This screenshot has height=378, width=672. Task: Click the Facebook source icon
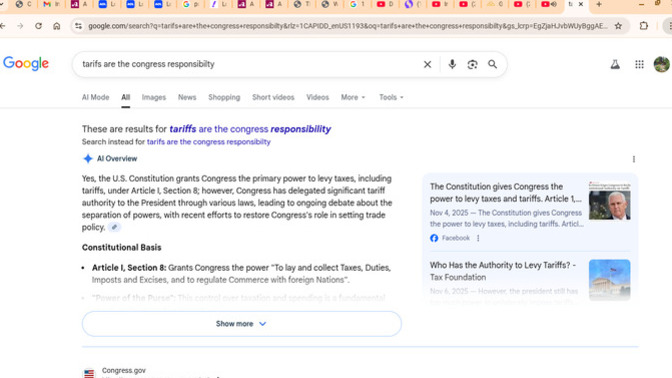pos(434,238)
